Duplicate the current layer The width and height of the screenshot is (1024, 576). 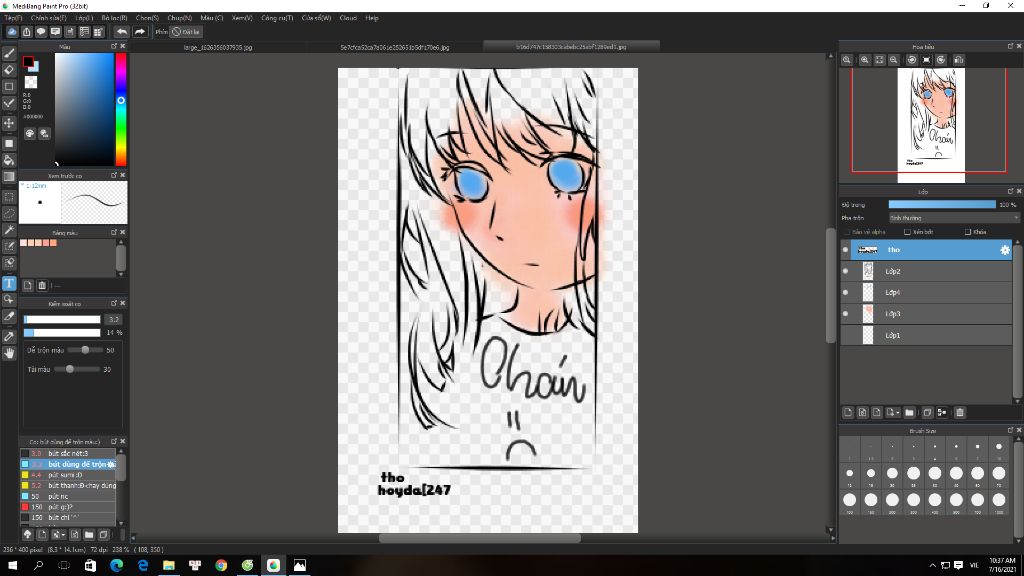click(x=927, y=412)
